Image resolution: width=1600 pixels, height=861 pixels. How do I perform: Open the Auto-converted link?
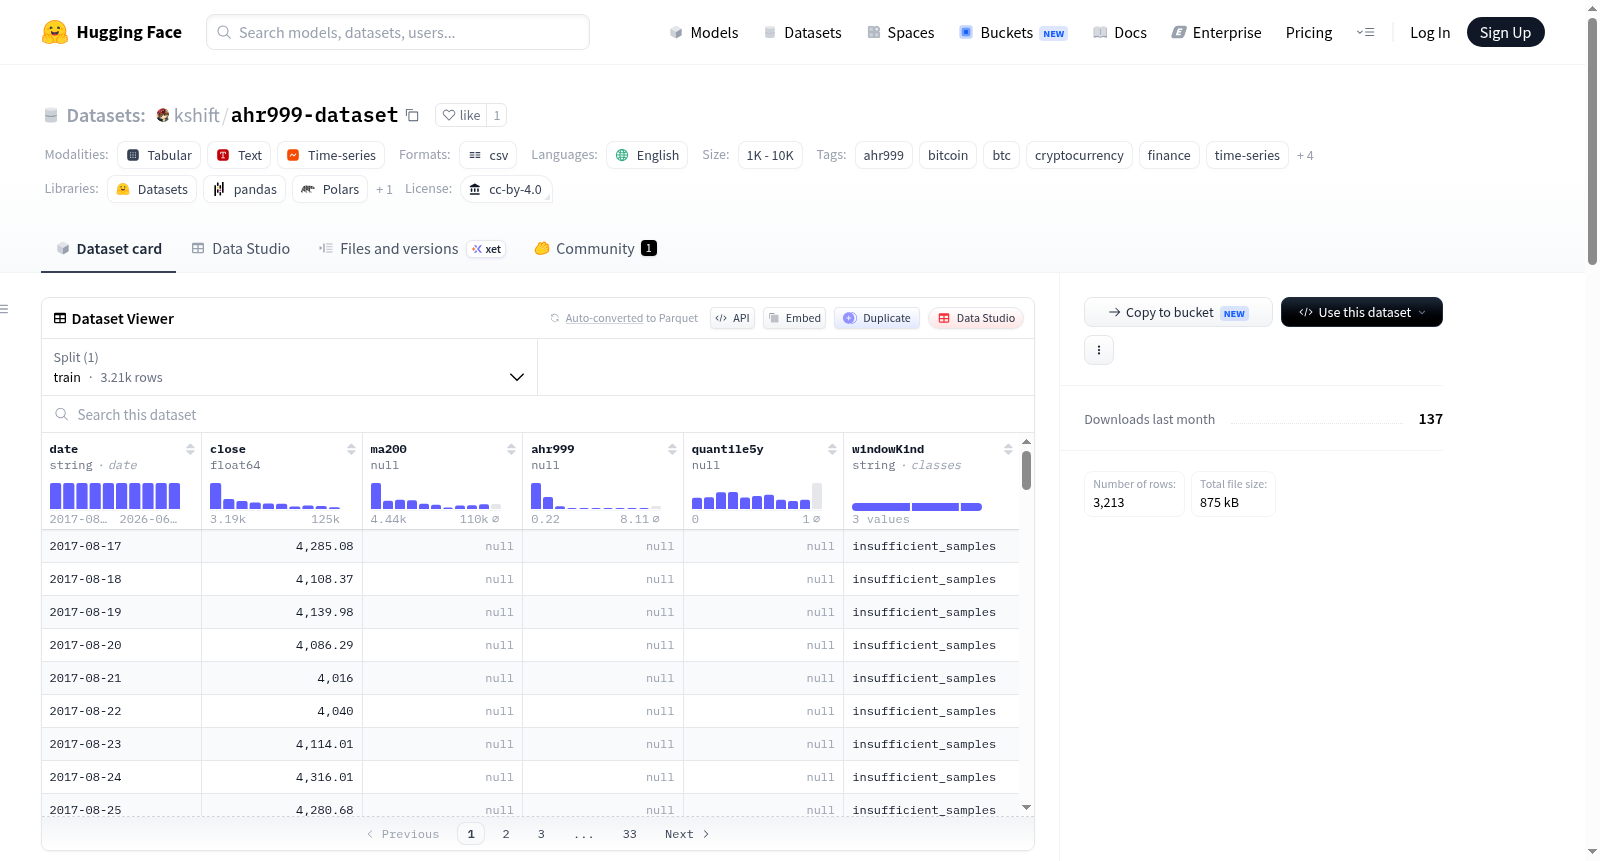[x=604, y=318]
